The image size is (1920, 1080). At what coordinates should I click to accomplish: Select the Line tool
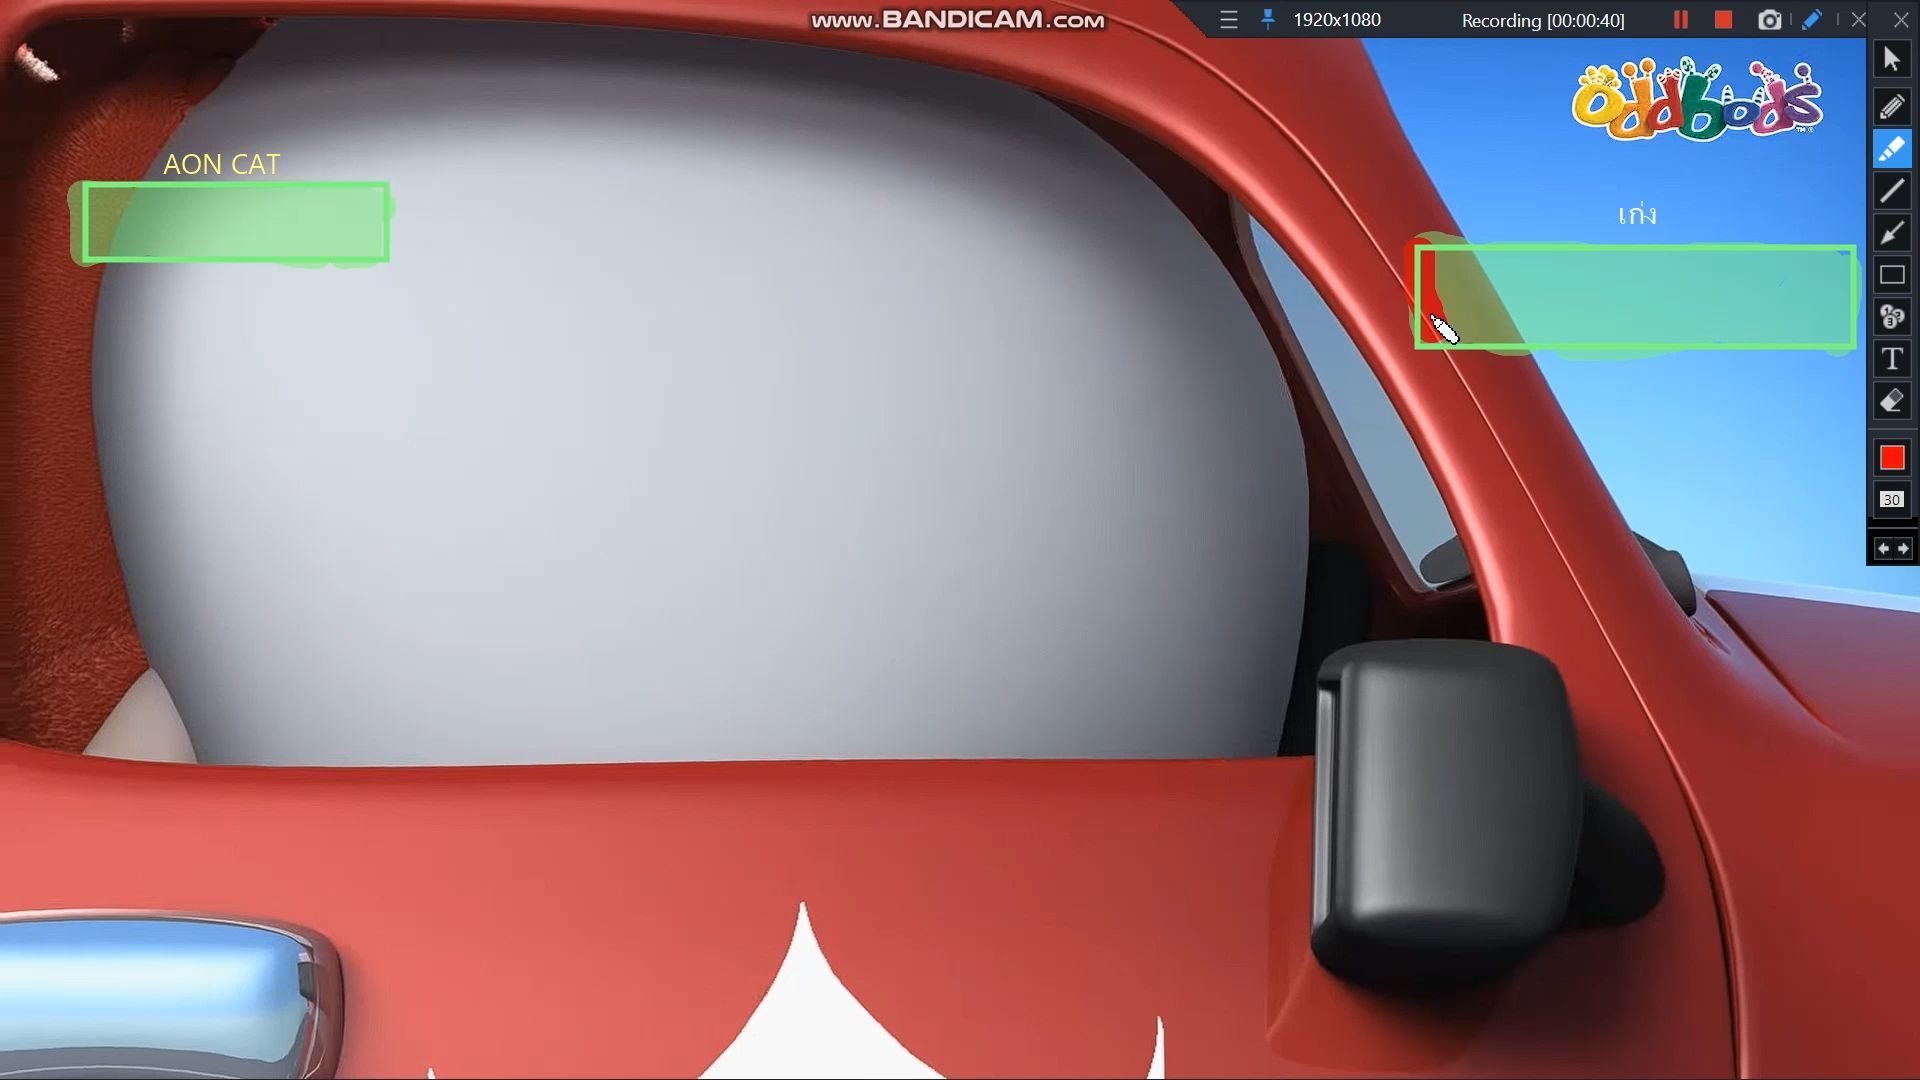click(x=1891, y=191)
